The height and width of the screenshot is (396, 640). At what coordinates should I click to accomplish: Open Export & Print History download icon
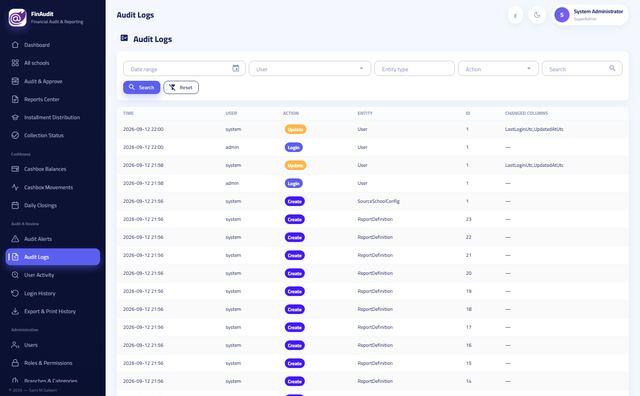point(15,311)
